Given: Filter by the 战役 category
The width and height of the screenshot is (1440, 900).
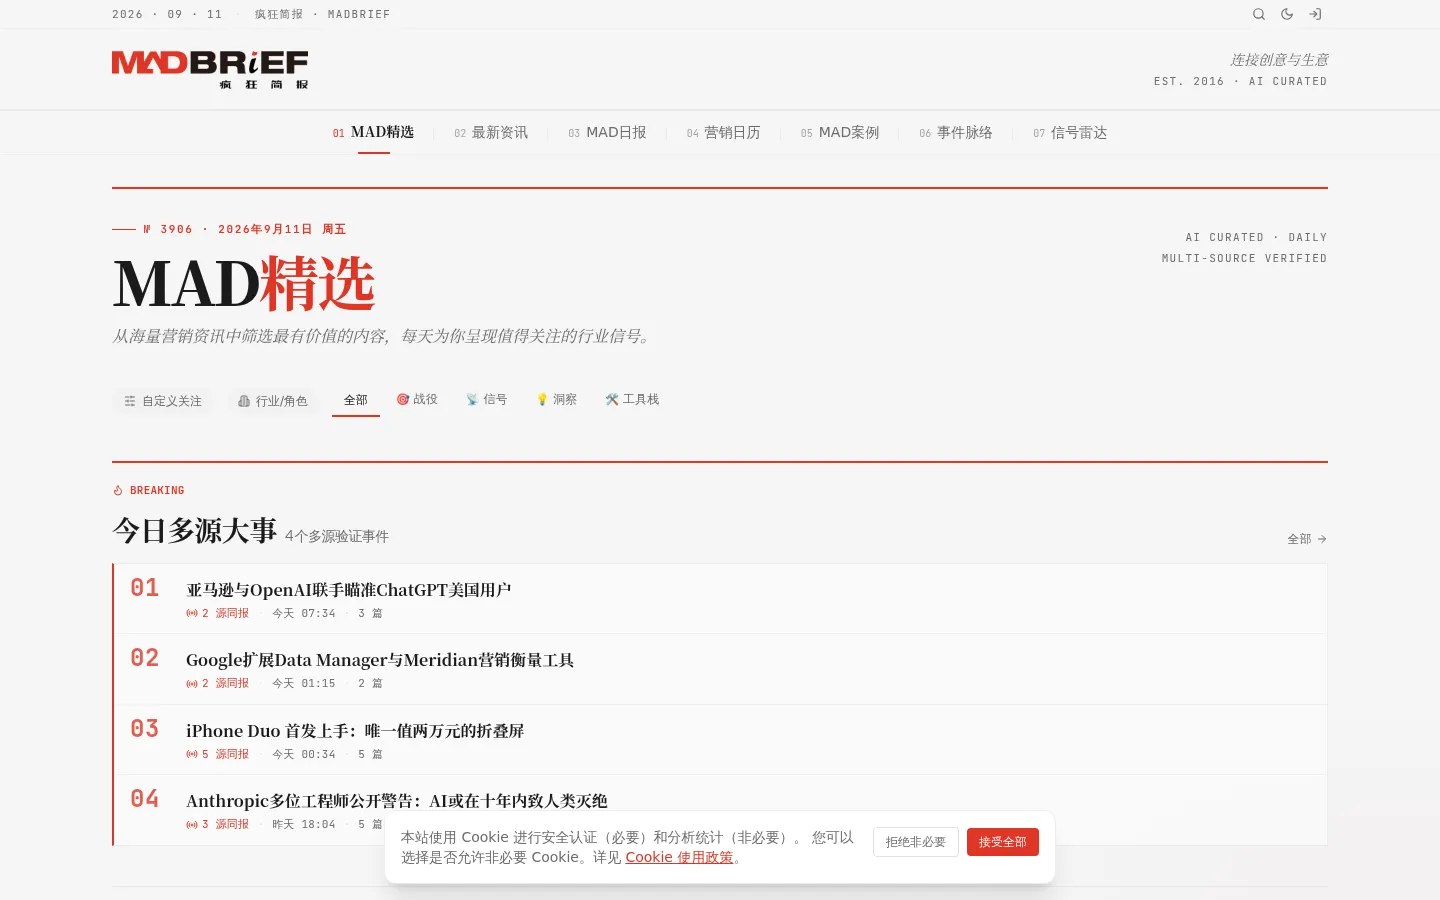Looking at the screenshot, I should click(417, 399).
